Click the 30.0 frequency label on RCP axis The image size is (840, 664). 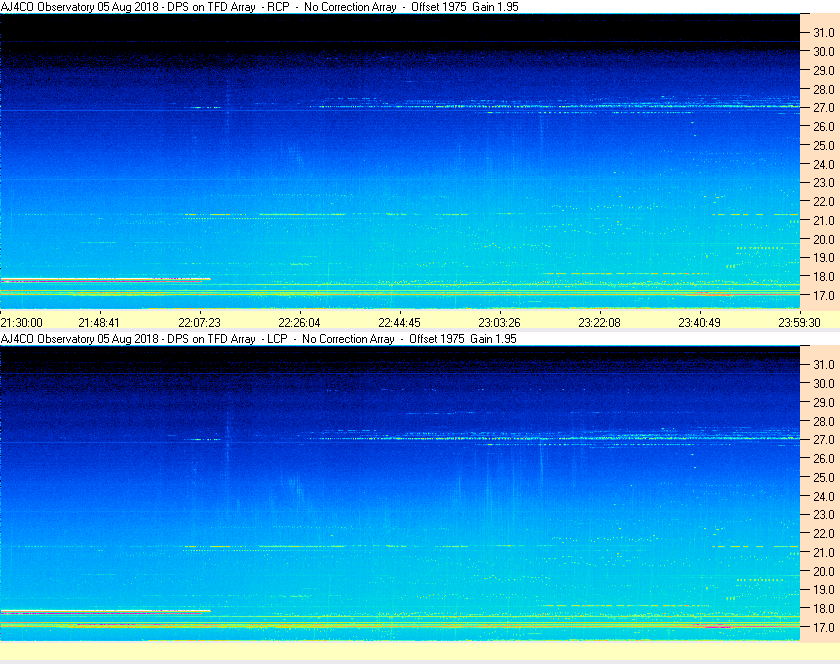[824, 51]
